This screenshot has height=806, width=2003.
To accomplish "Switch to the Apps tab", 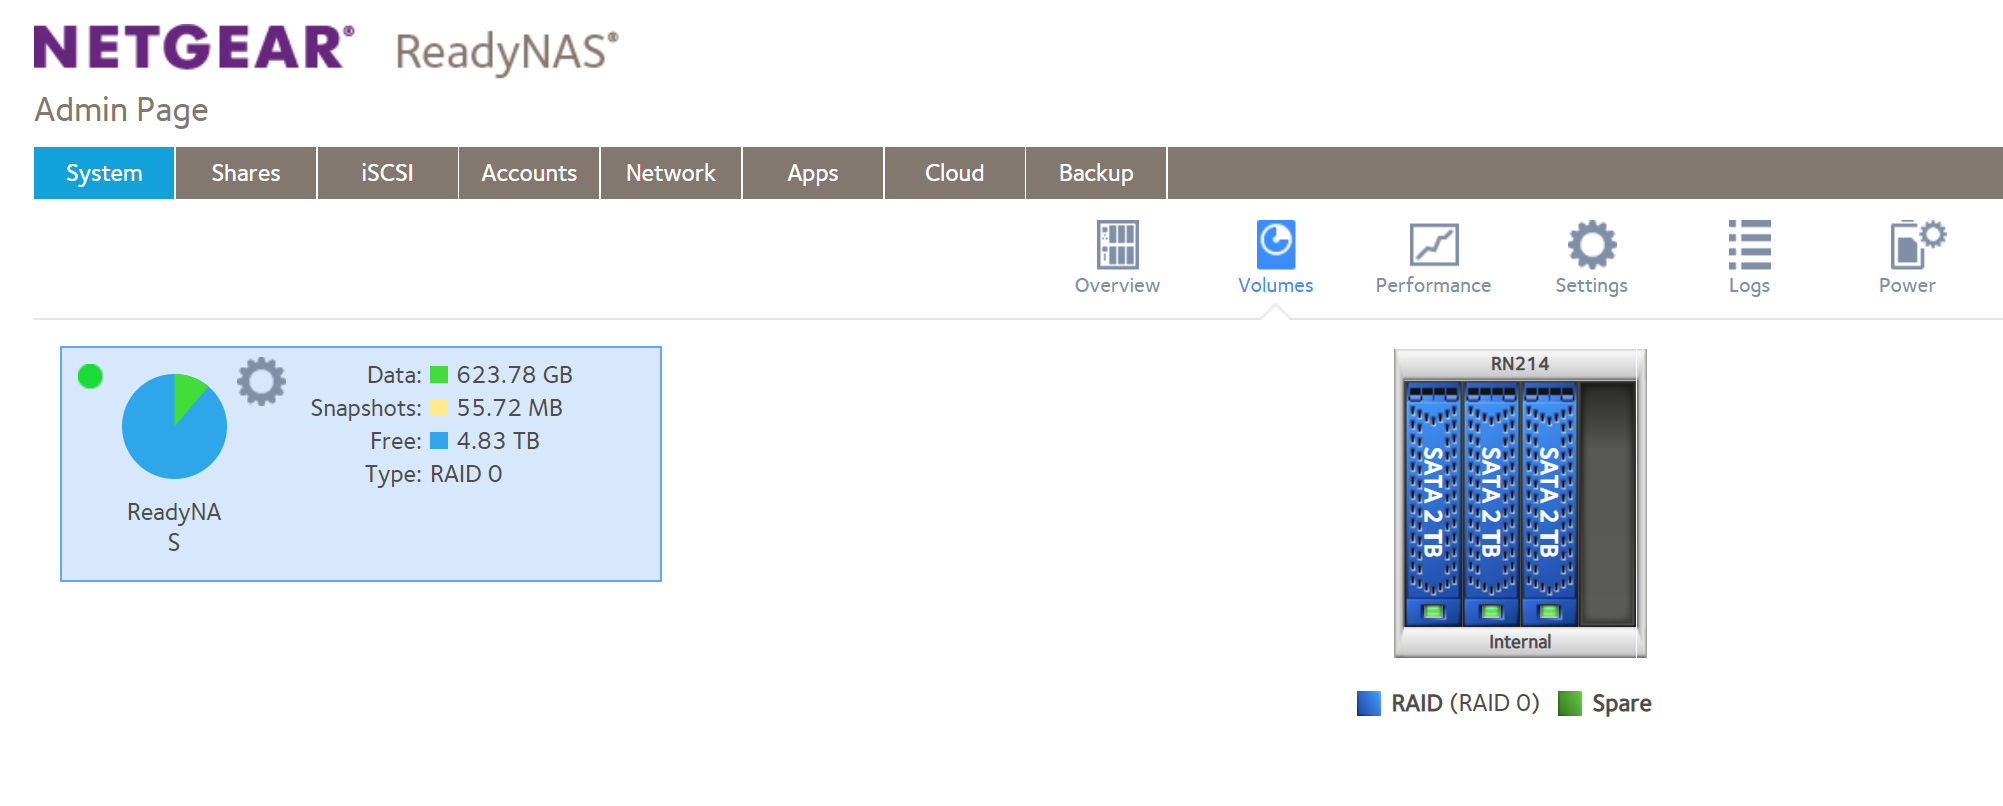I will [x=813, y=173].
